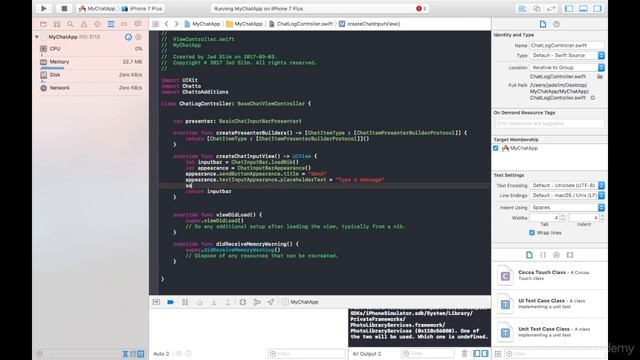Show the Object library
The image size is (640, 360).
[556, 255]
